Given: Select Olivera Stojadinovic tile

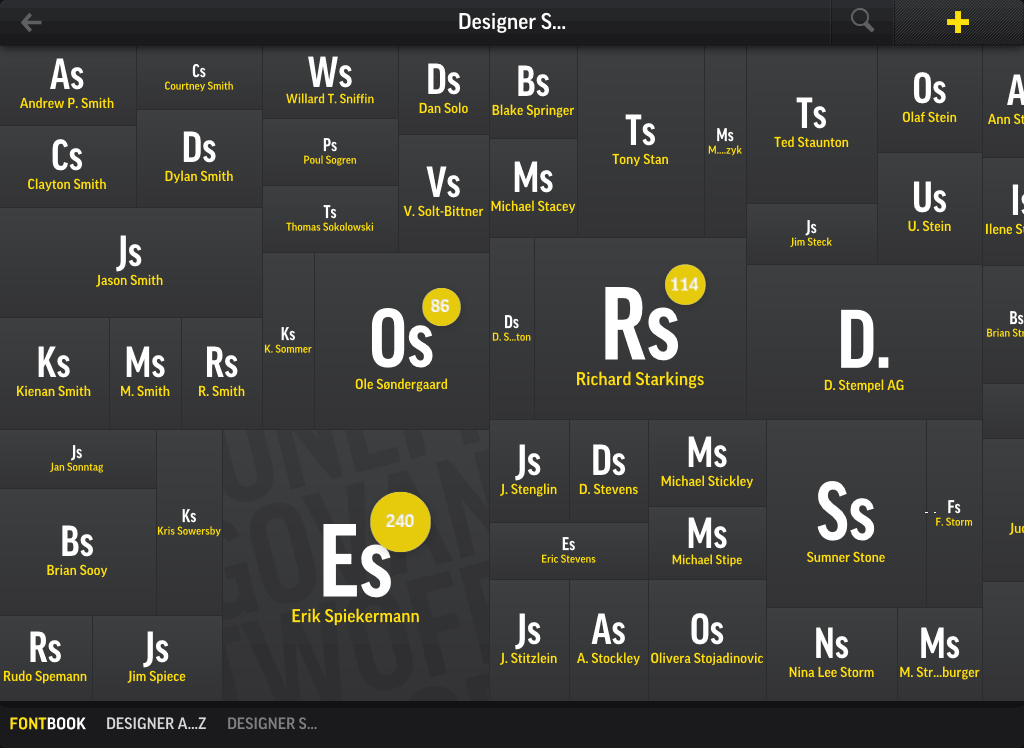Looking at the screenshot, I should pos(707,640).
